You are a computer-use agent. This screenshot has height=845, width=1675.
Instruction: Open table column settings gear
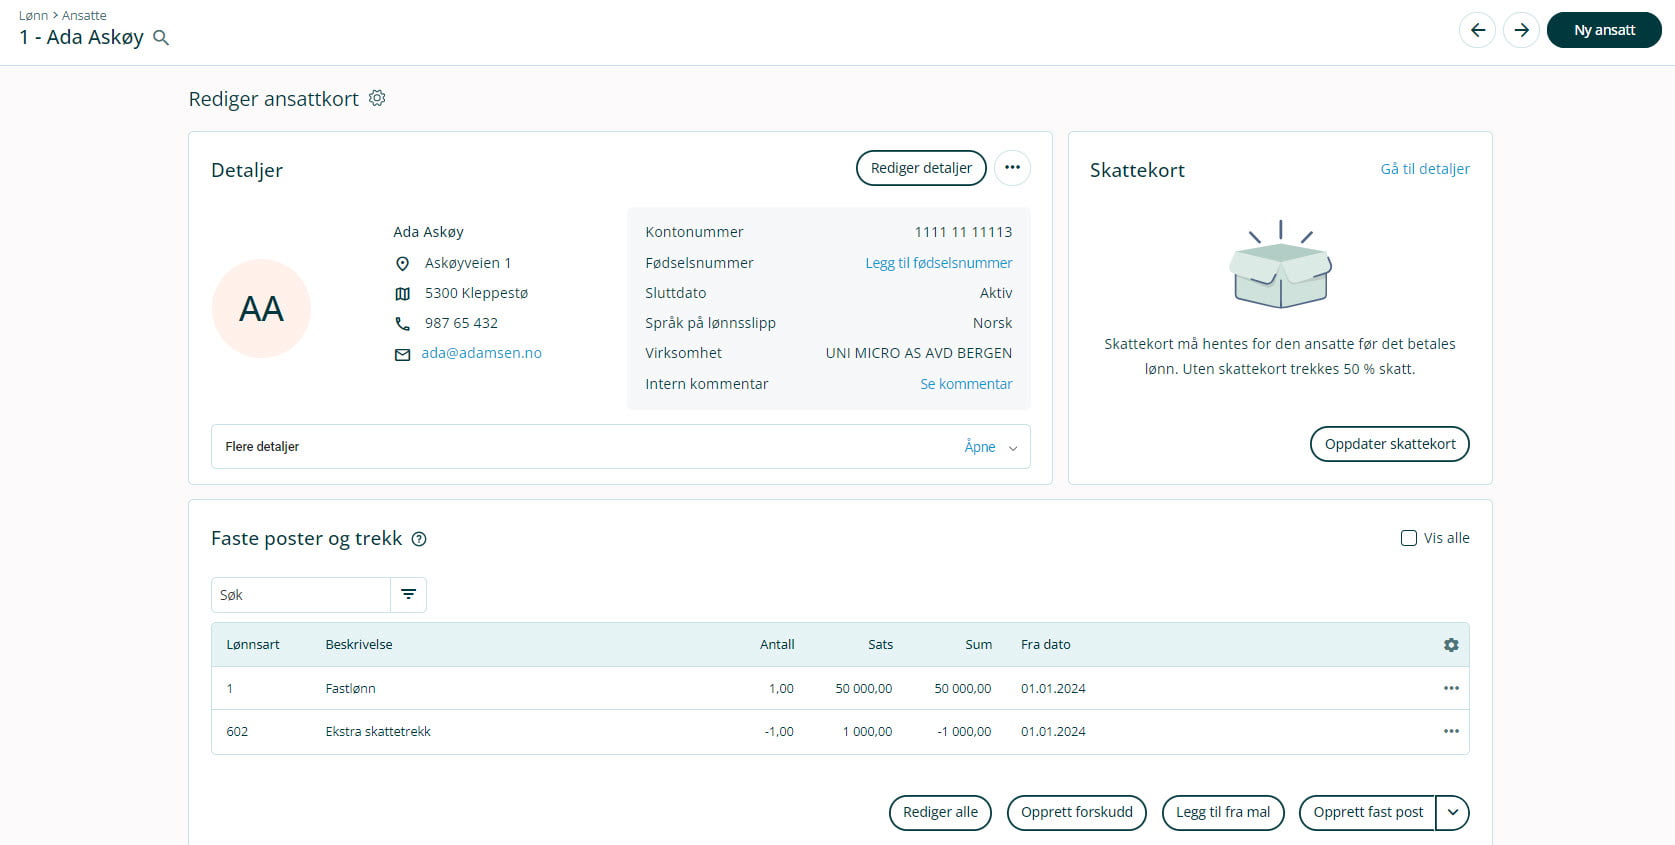pyautogui.click(x=1451, y=645)
